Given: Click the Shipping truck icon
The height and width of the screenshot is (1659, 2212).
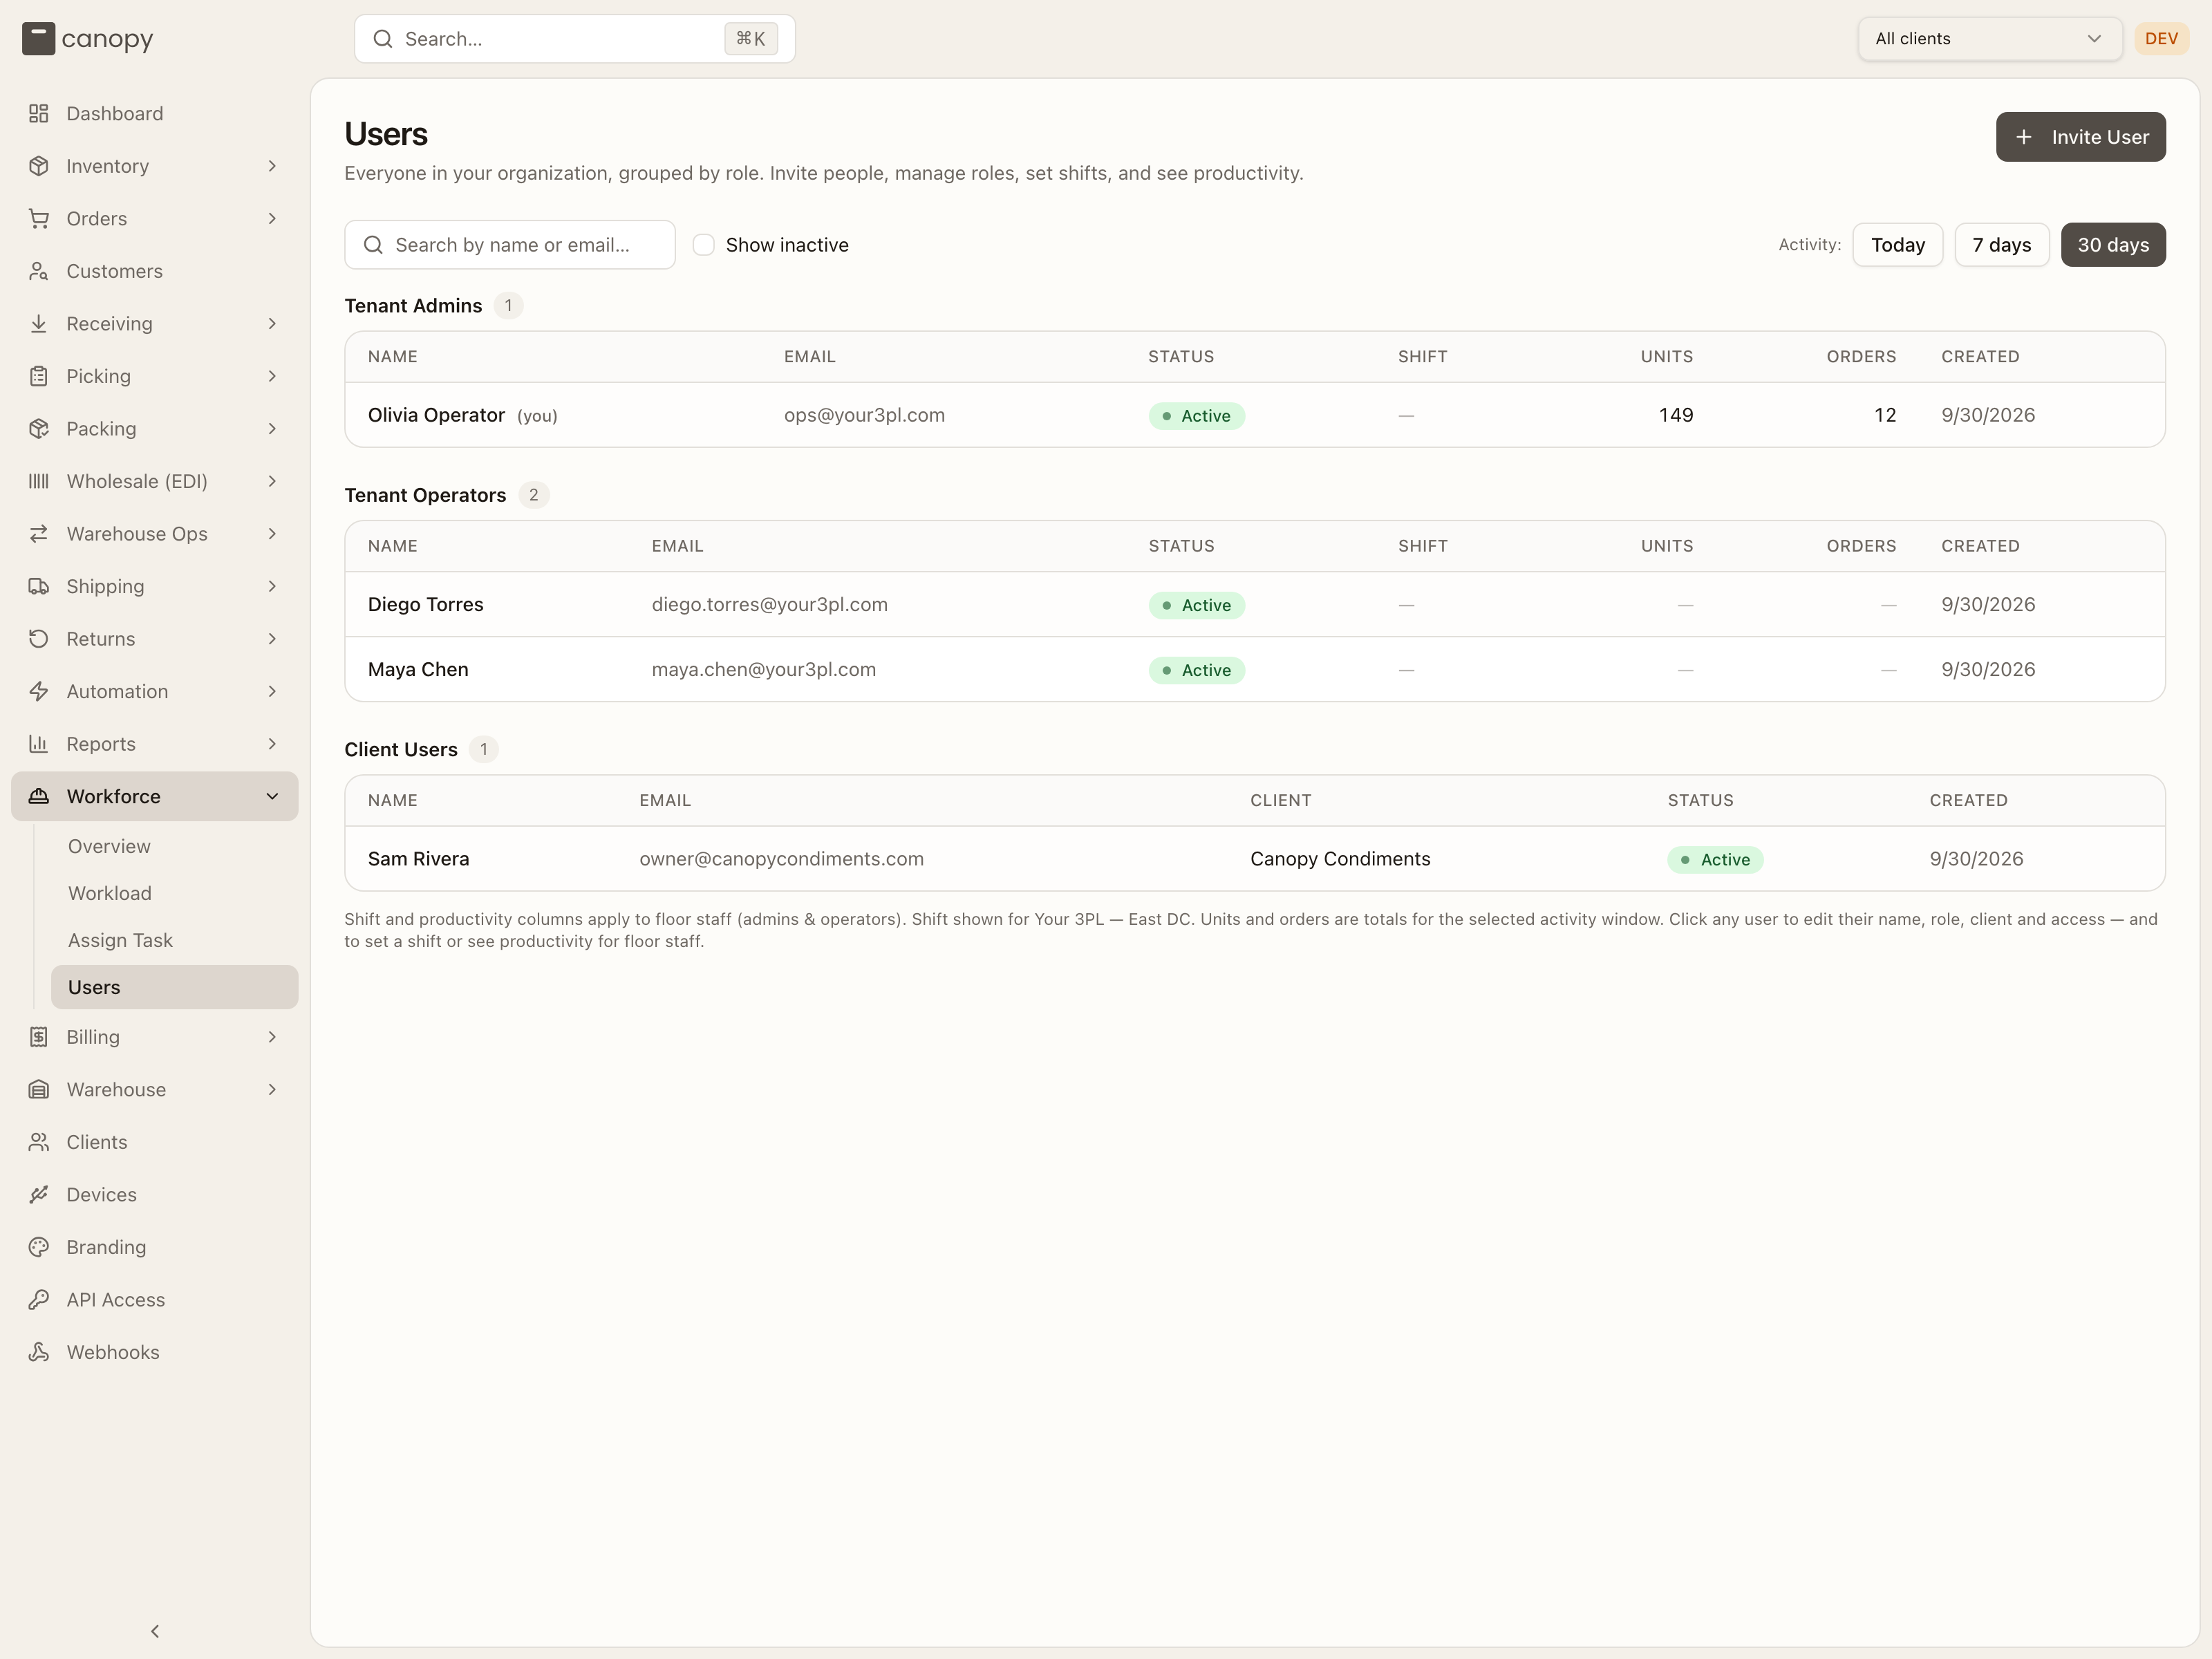Looking at the screenshot, I should pos(39,586).
